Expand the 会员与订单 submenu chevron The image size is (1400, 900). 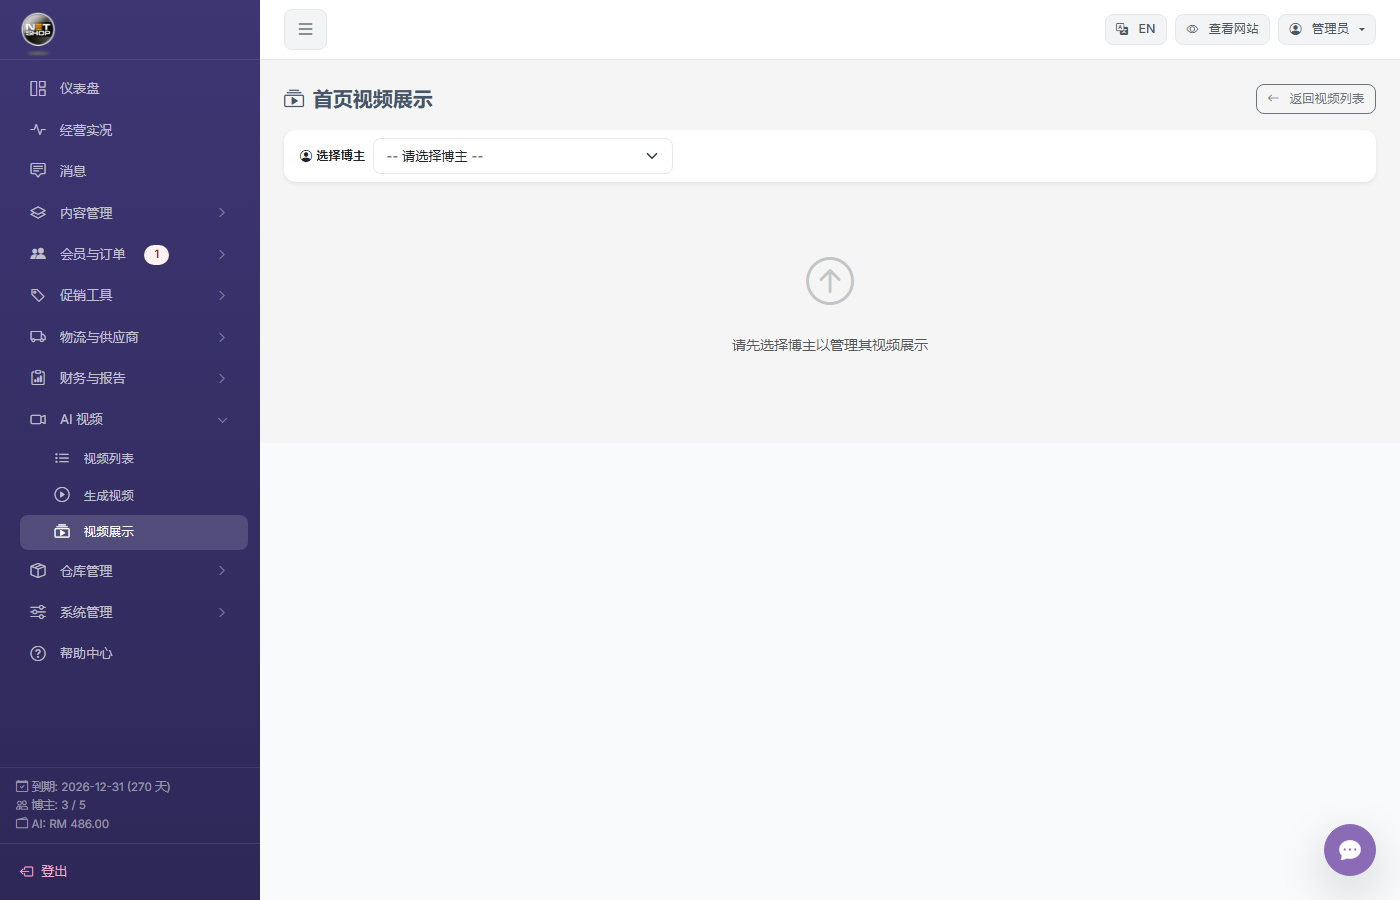point(222,254)
